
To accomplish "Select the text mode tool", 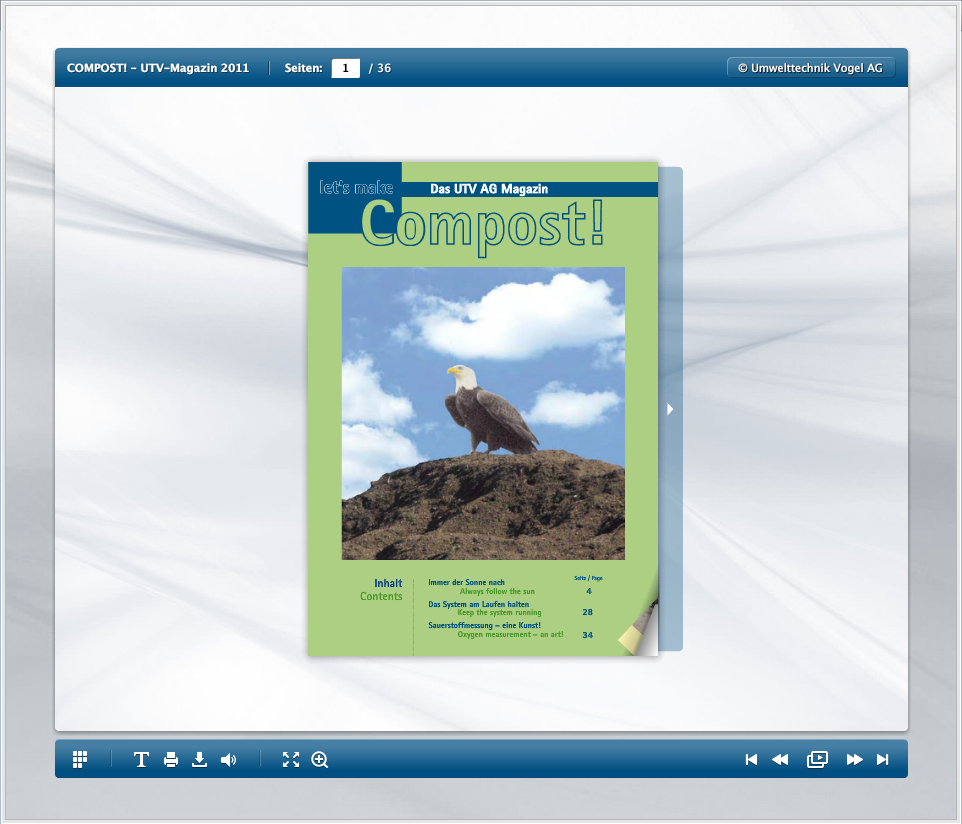I will pyautogui.click(x=141, y=759).
